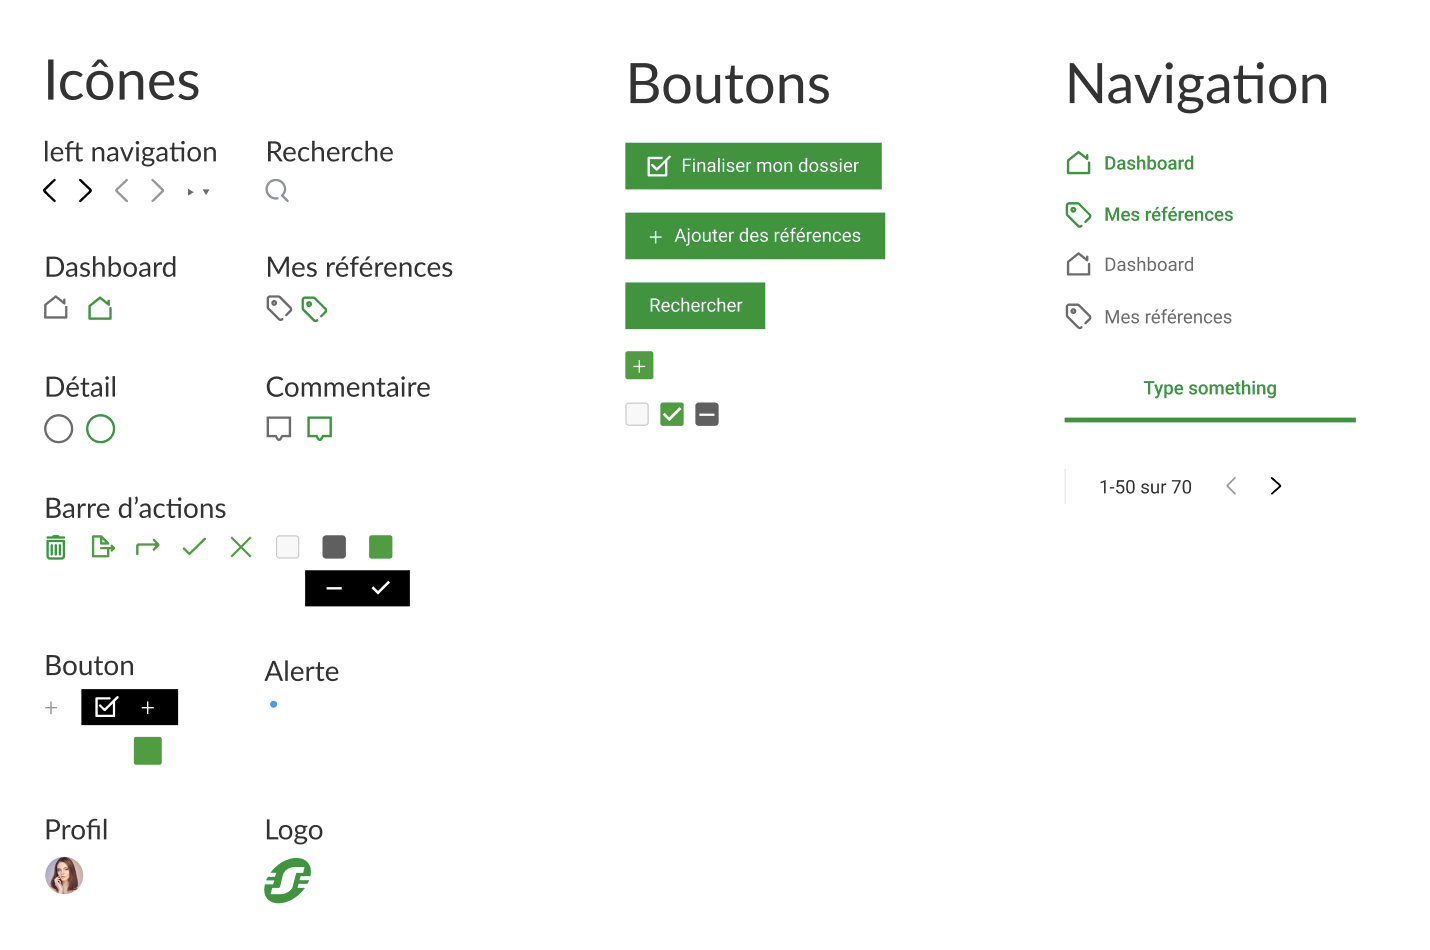The height and width of the screenshot is (950, 1430).
Task: Expand the small dropdown arrows under left navigation
Action: point(197,191)
